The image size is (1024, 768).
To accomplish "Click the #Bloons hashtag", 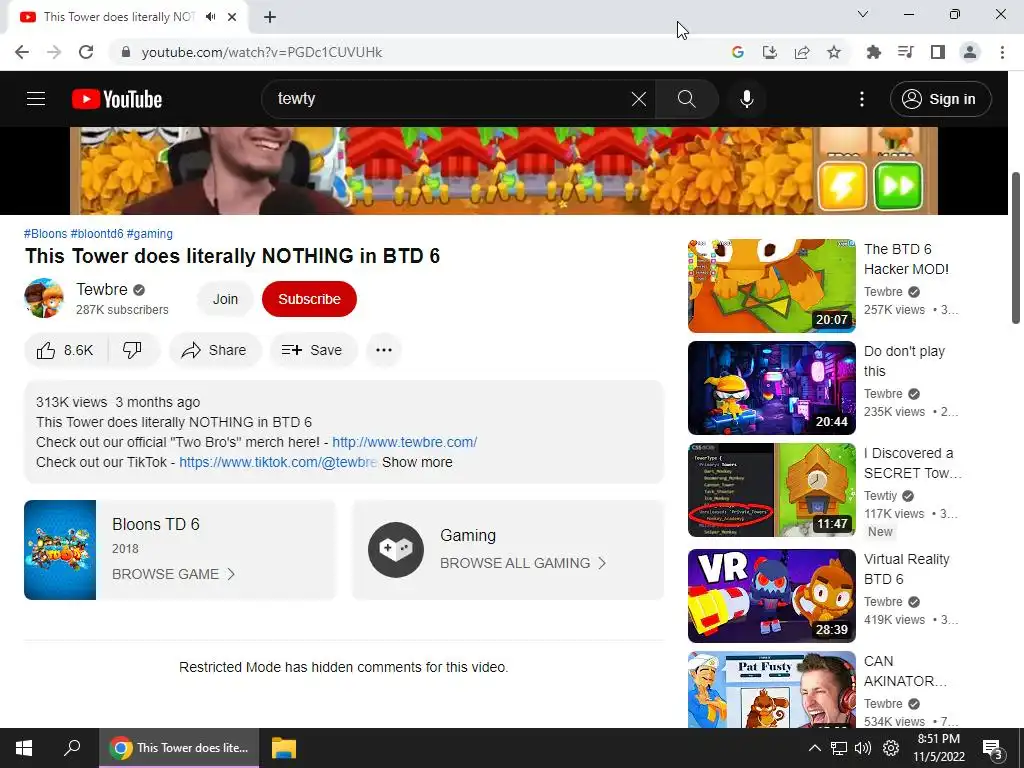I will [46, 234].
